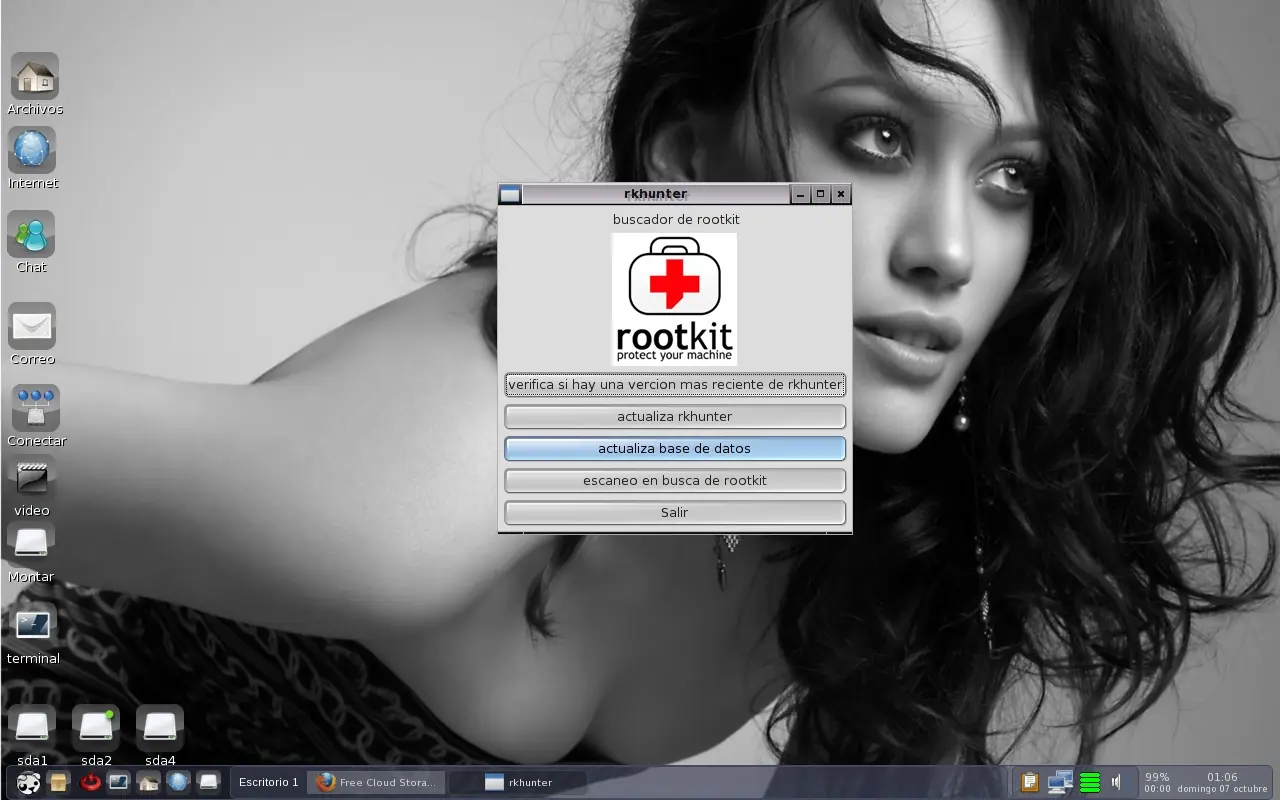Close the rkhunter window

pyautogui.click(x=841, y=194)
